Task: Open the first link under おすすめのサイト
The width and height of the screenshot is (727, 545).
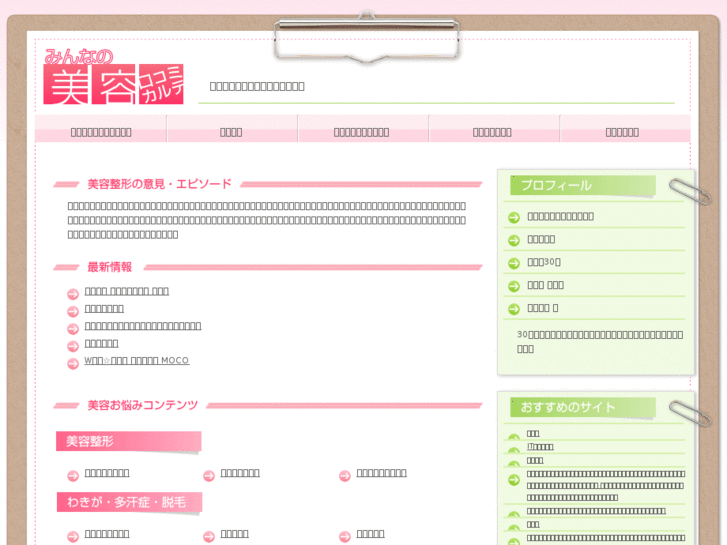Action: click(x=533, y=433)
